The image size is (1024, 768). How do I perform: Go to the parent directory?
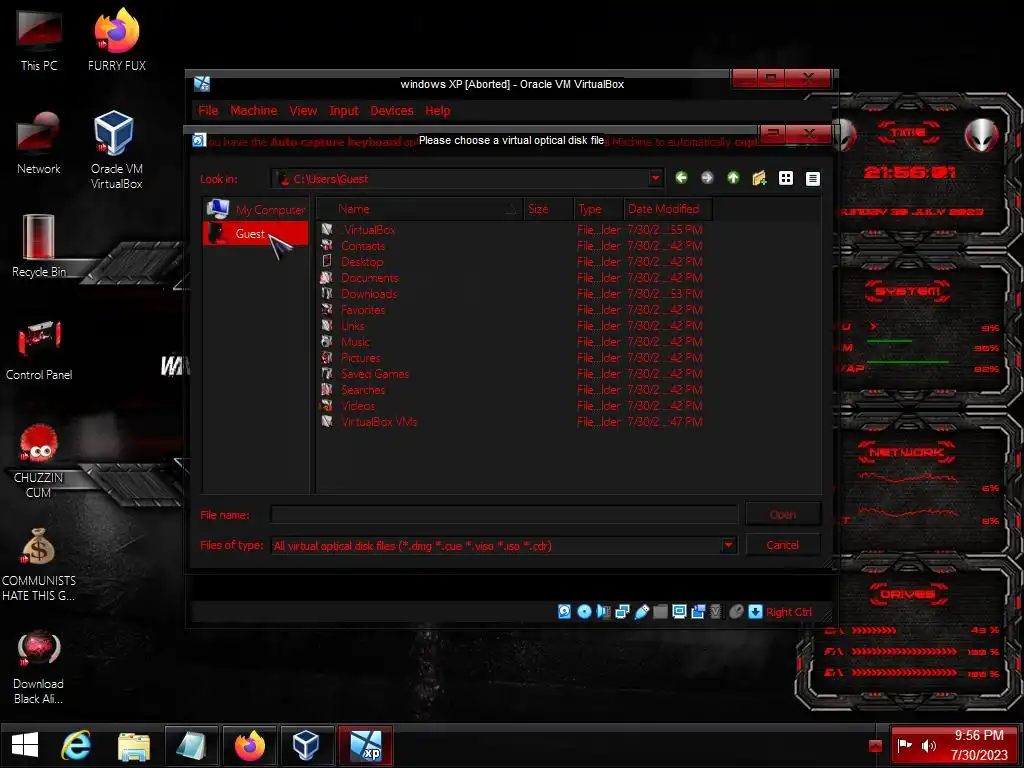[733, 178]
